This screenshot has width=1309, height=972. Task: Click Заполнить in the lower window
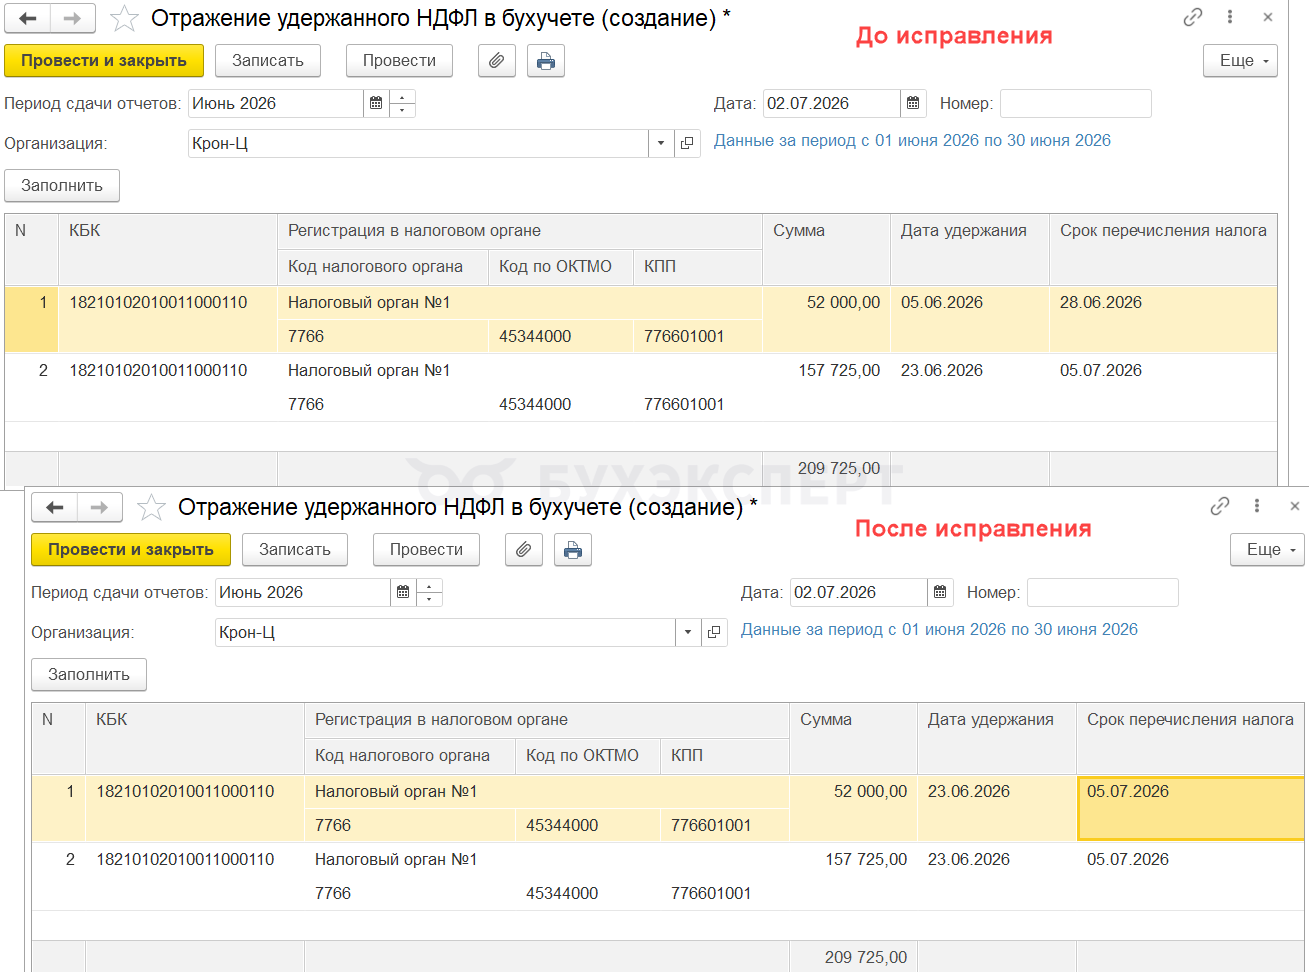[x=89, y=675]
